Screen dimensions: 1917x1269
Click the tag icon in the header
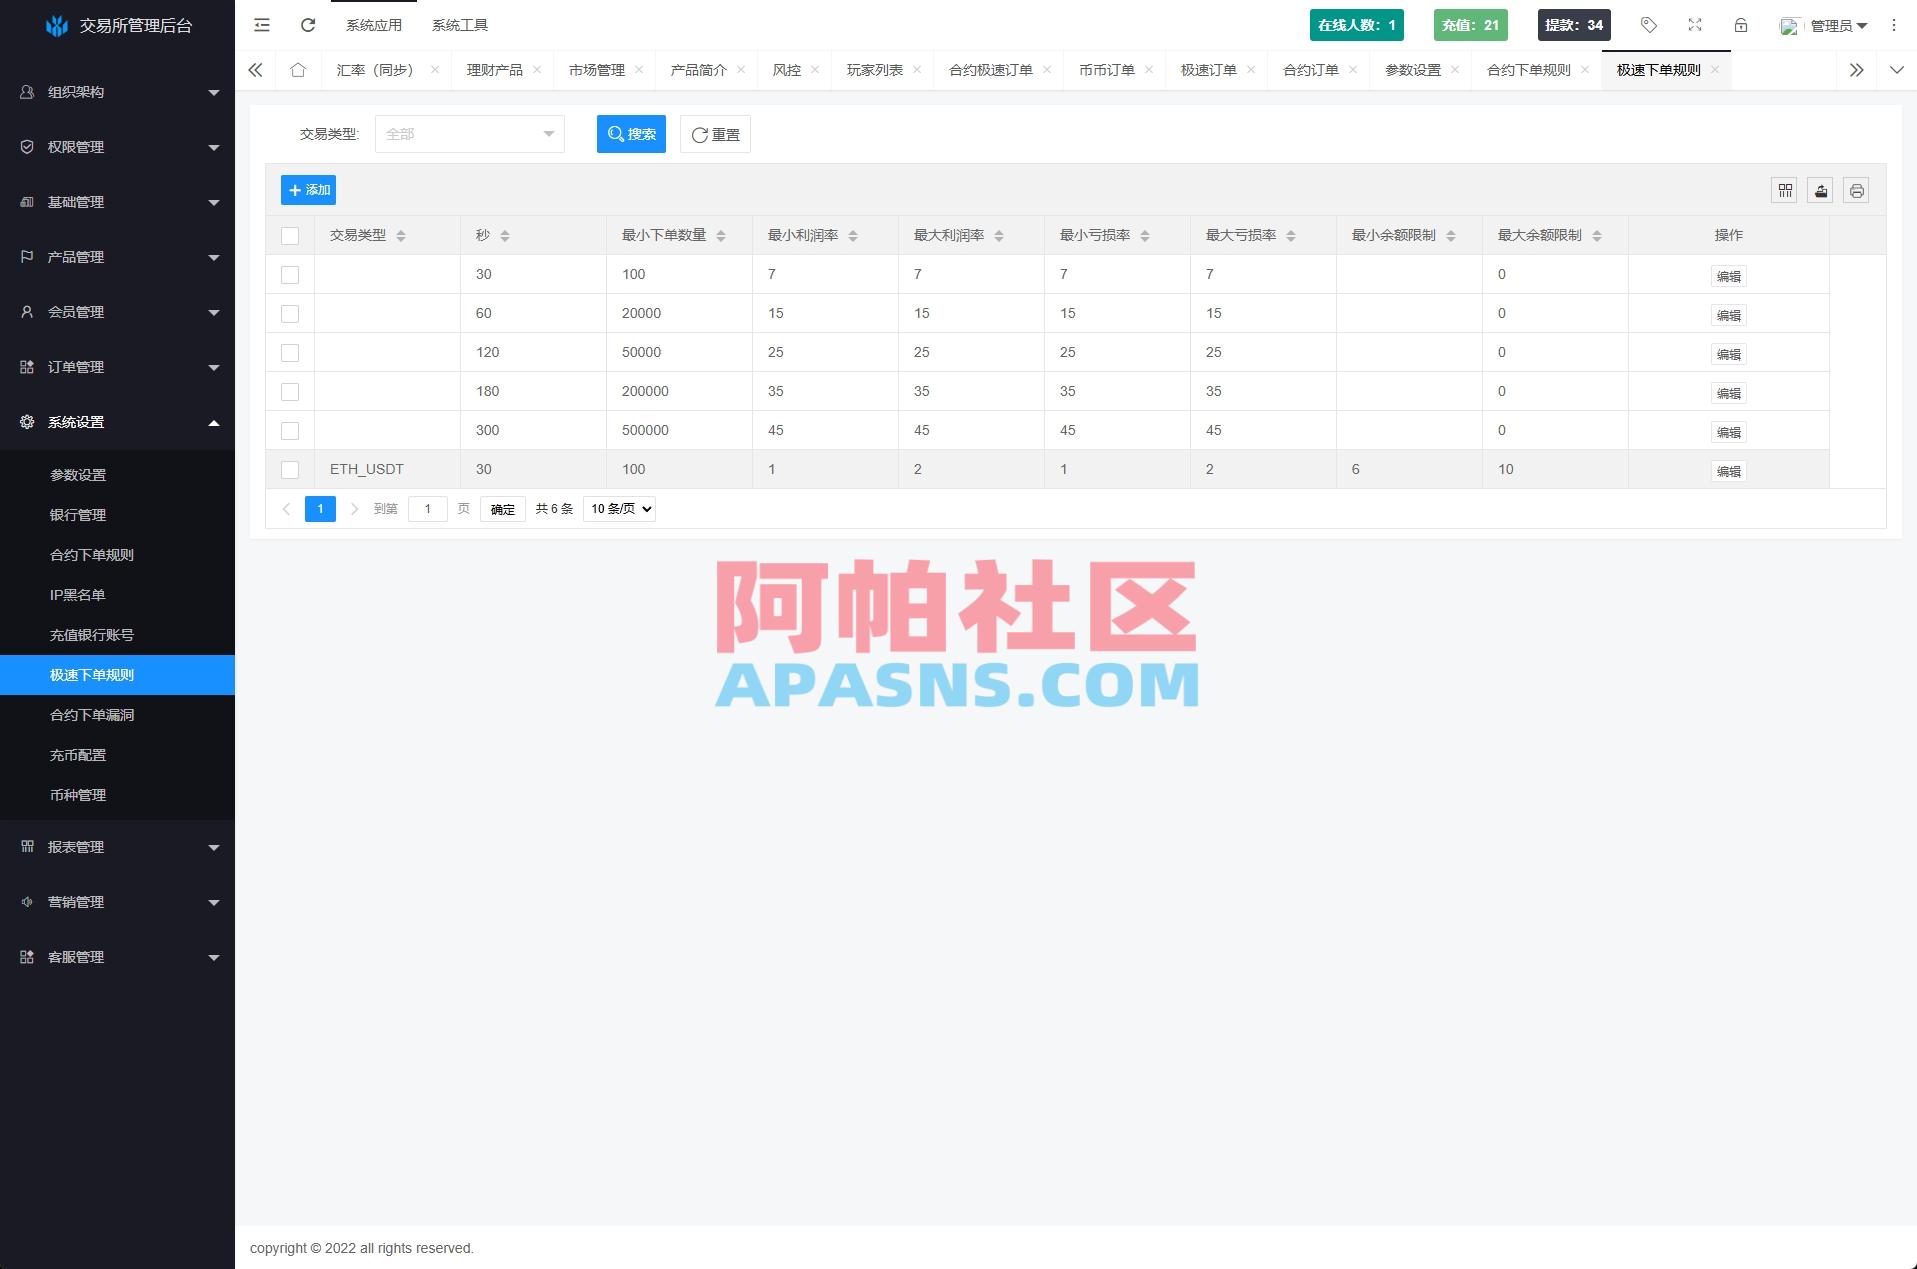[x=1648, y=25]
